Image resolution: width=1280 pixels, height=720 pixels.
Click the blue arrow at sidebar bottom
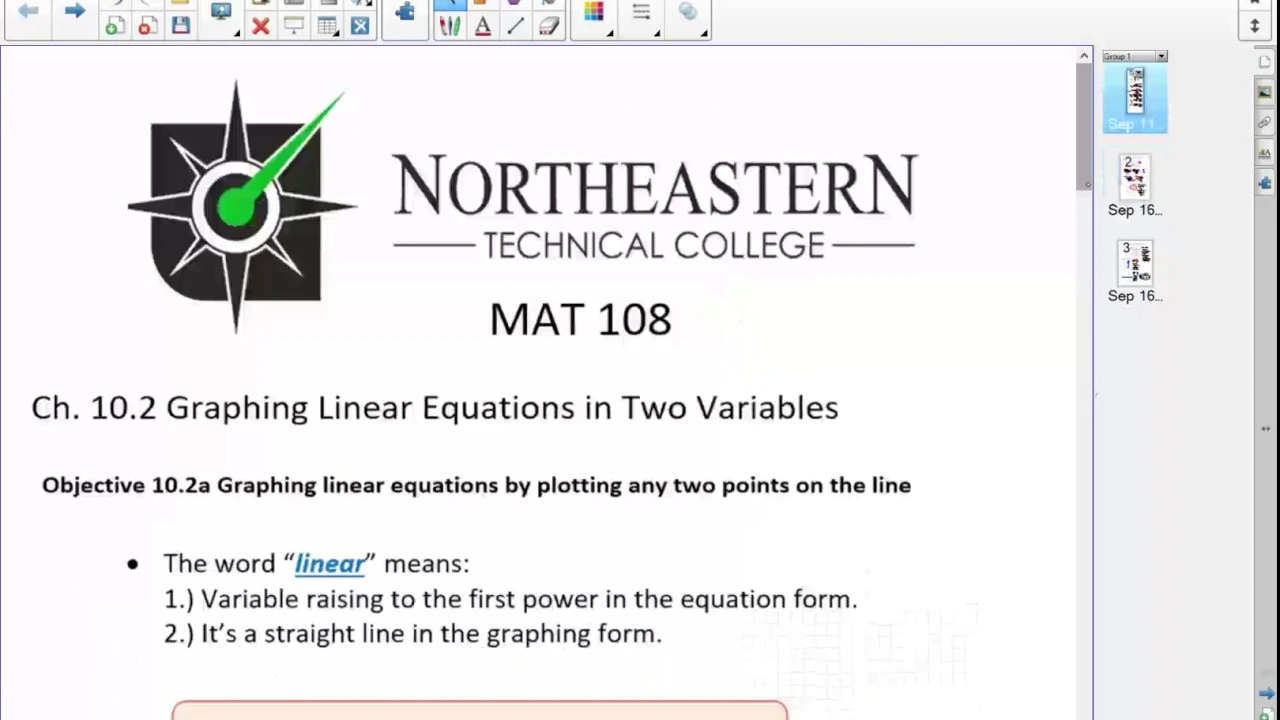(1266, 693)
